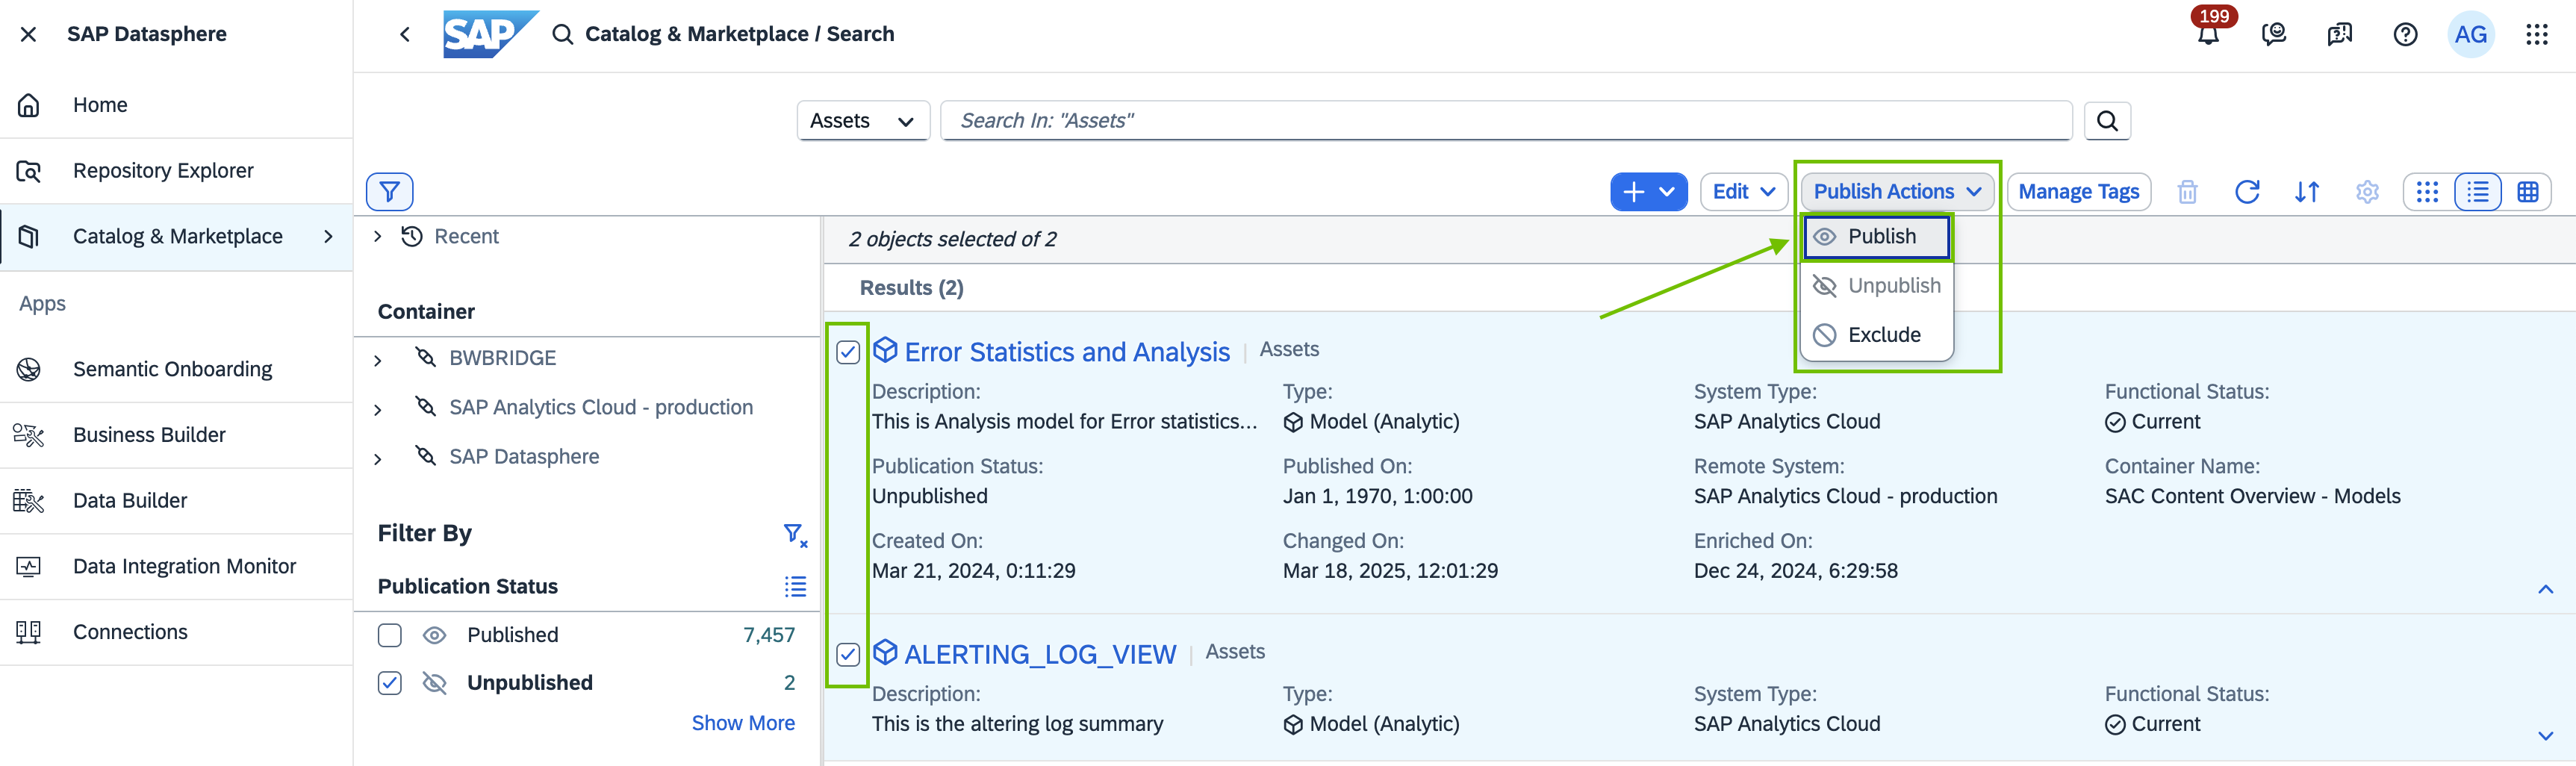Image resolution: width=2576 pixels, height=766 pixels.
Task: Deselect Error Statistics and Analysis checkbox
Action: point(848,352)
